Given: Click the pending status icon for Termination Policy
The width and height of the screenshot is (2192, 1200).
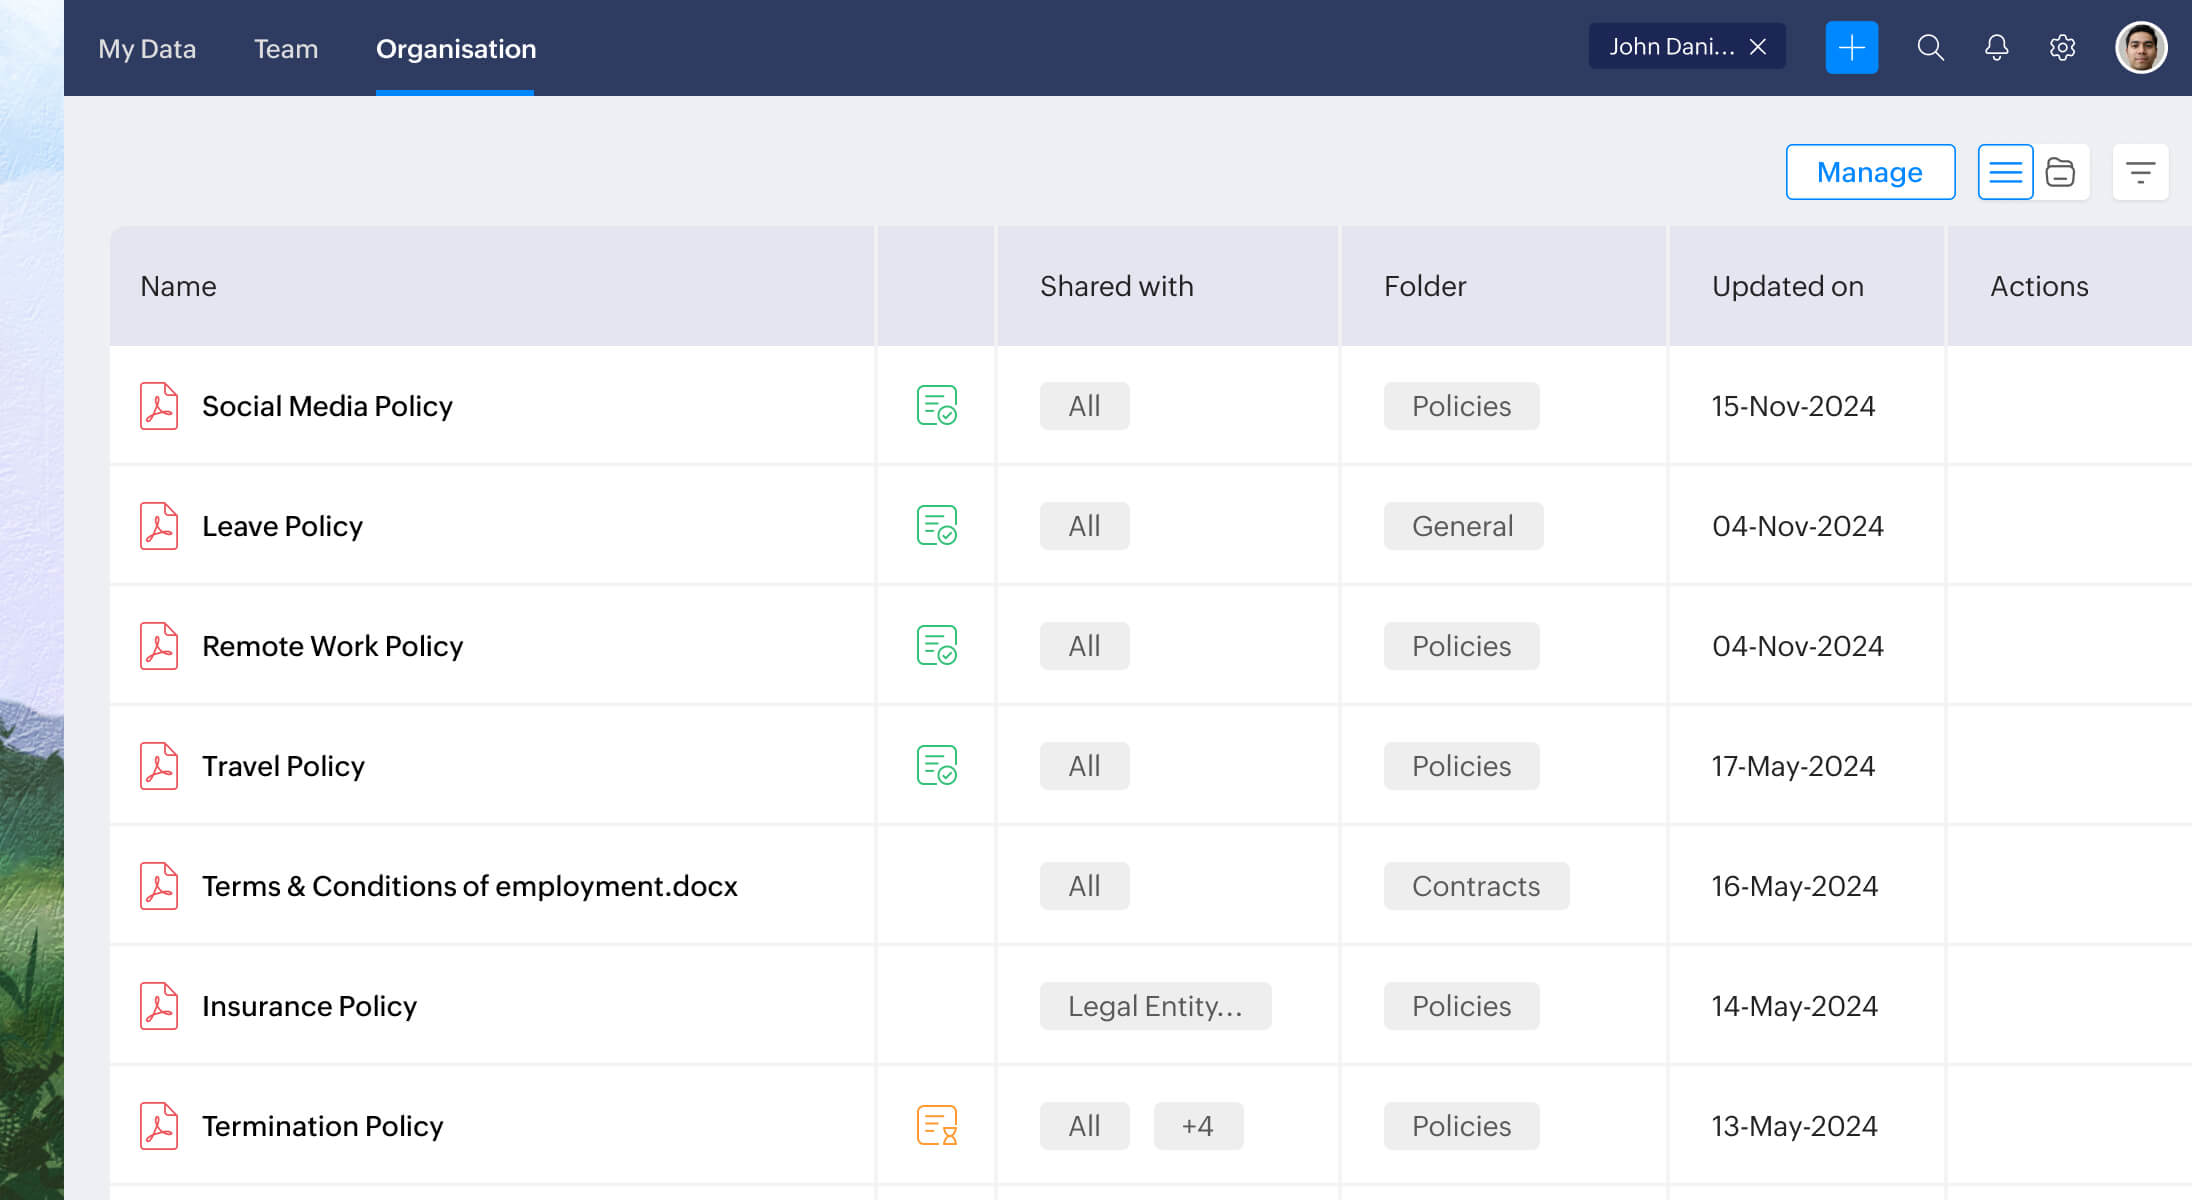Looking at the screenshot, I should (x=936, y=1125).
